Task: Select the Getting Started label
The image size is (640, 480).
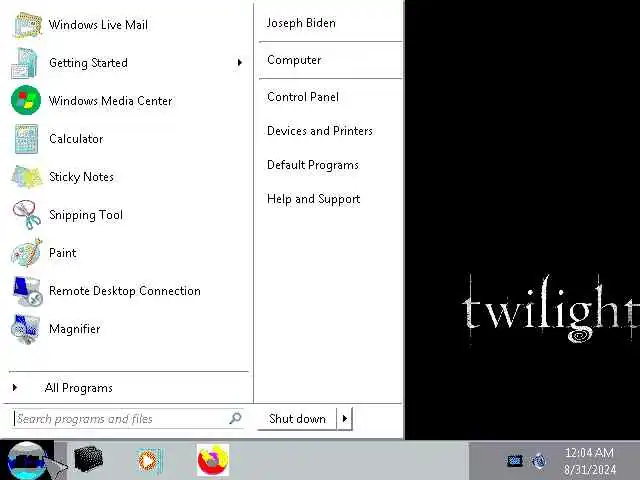Action: [88, 63]
